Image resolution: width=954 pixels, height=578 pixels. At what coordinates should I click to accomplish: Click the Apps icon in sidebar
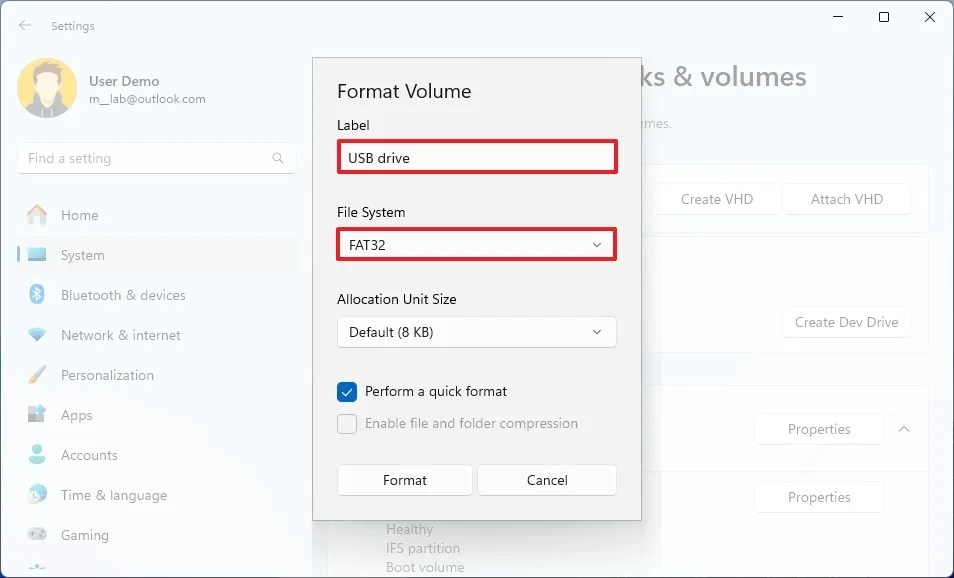pos(37,414)
